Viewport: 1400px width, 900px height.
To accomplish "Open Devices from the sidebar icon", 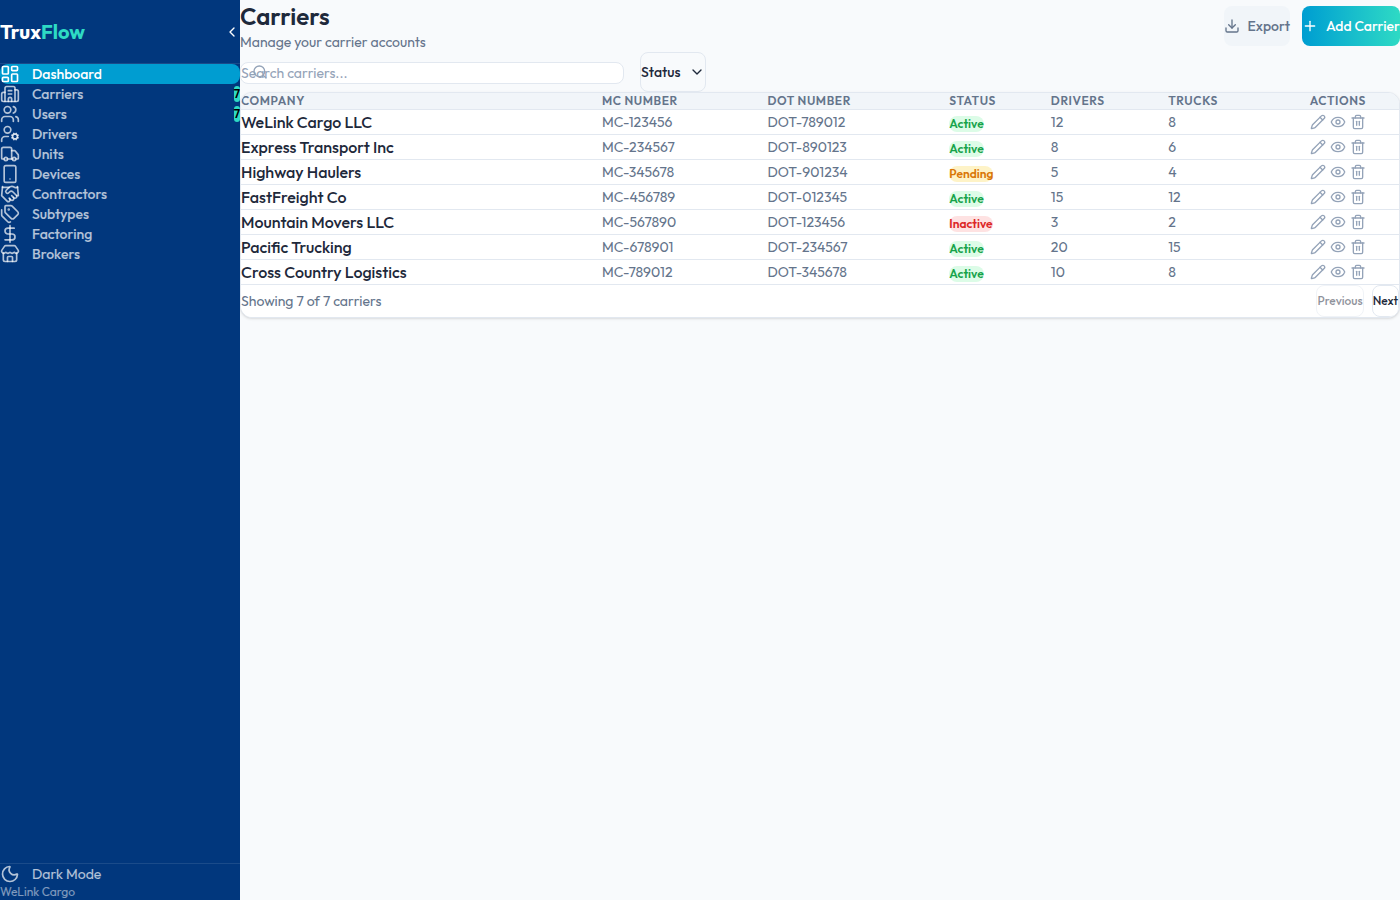I will click(10, 174).
